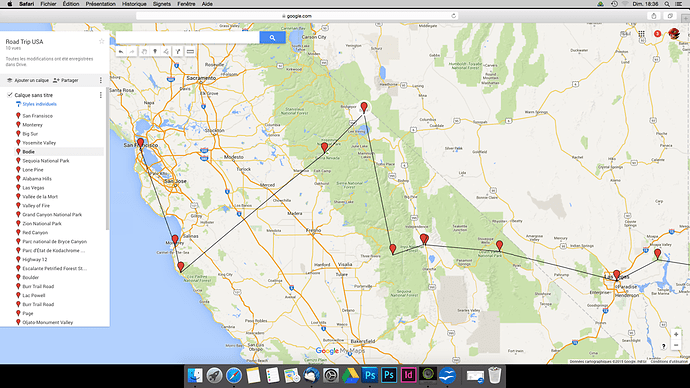
Task: Zoom in on the map
Action: point(676,334)
